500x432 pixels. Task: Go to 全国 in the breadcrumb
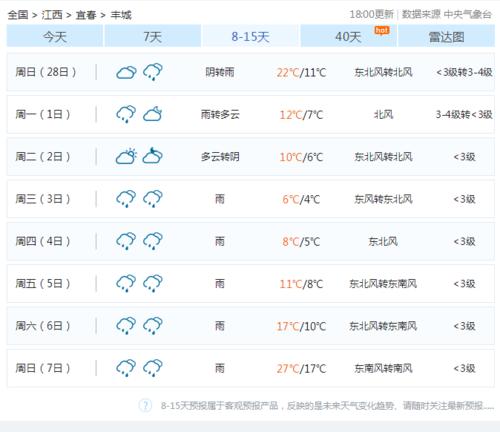click(x=18, y=15)
